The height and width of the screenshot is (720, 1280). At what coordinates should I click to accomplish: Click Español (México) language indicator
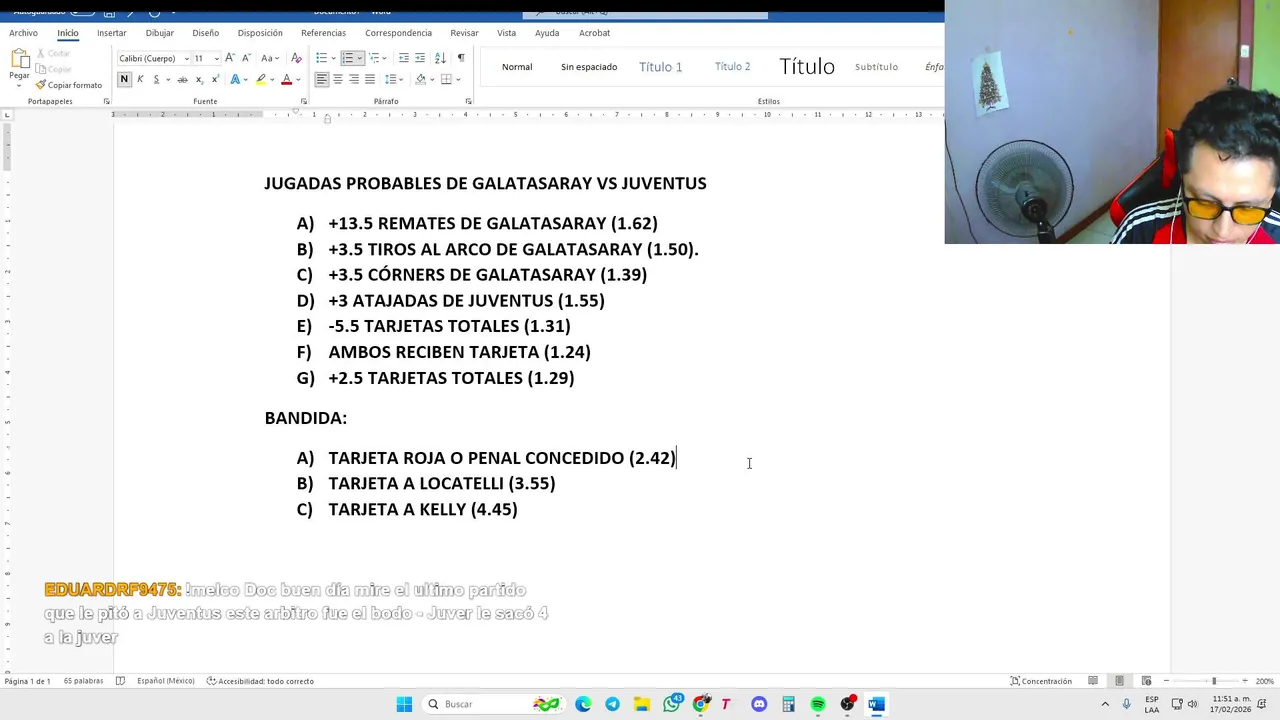[166, 681]
